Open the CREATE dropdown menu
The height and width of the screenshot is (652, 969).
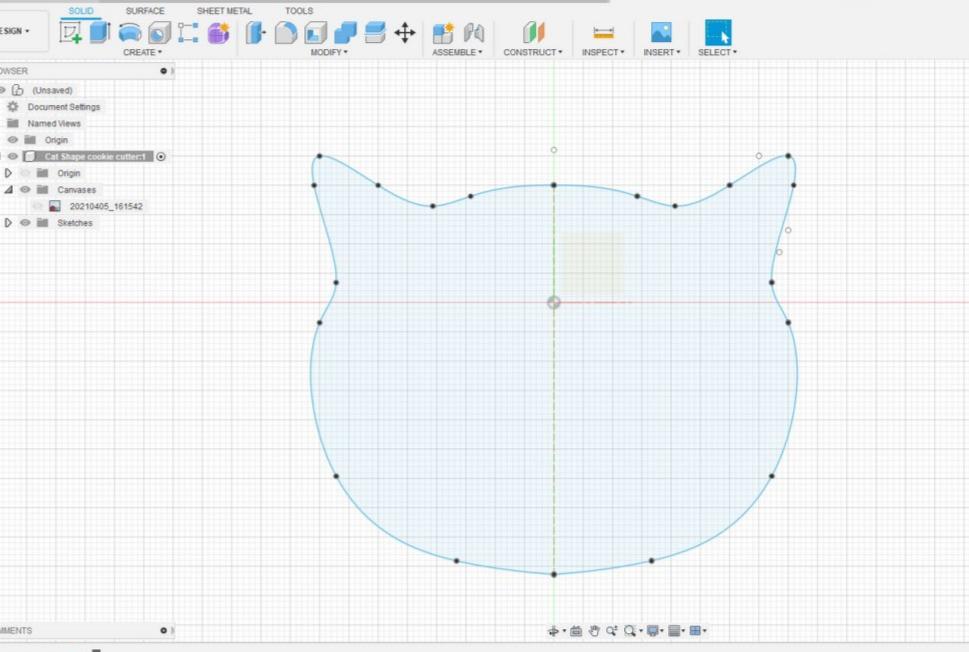point(142,53)
